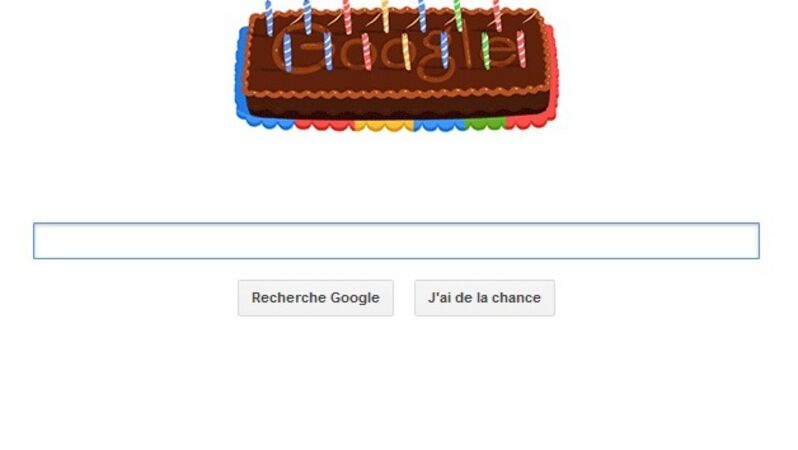
Task: Click the second o in icing Google lettering
Action: (397, 51)
